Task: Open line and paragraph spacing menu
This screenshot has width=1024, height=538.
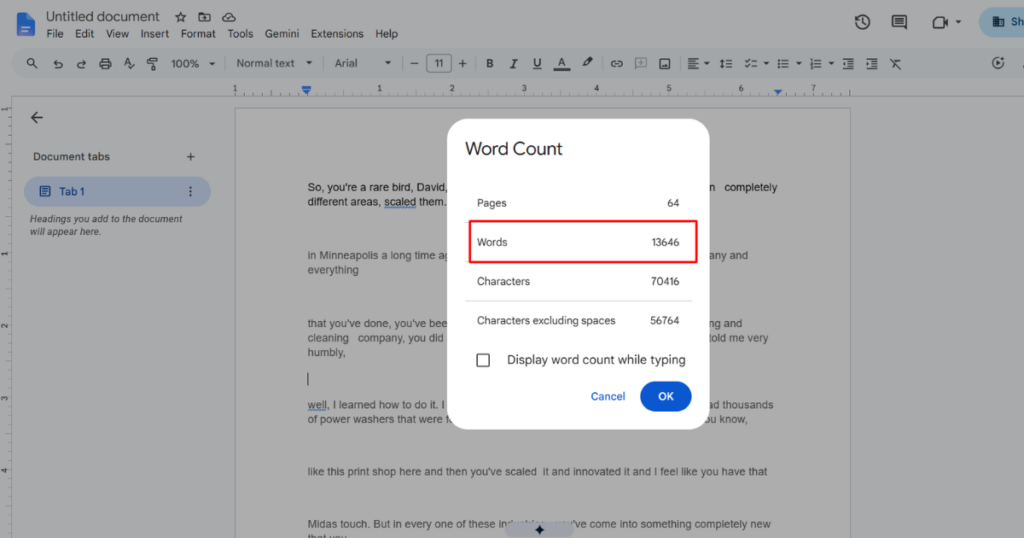Action: pos(726,63)
